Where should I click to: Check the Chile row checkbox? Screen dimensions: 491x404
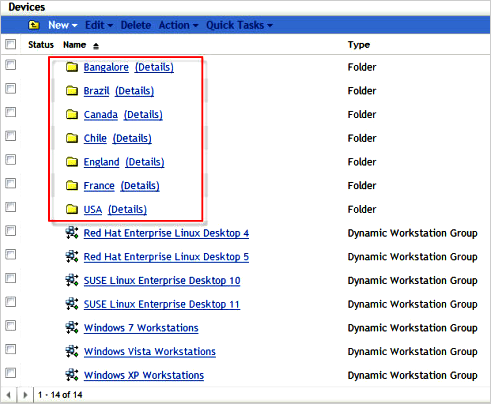pyautogui.click(x=11, y=136)
